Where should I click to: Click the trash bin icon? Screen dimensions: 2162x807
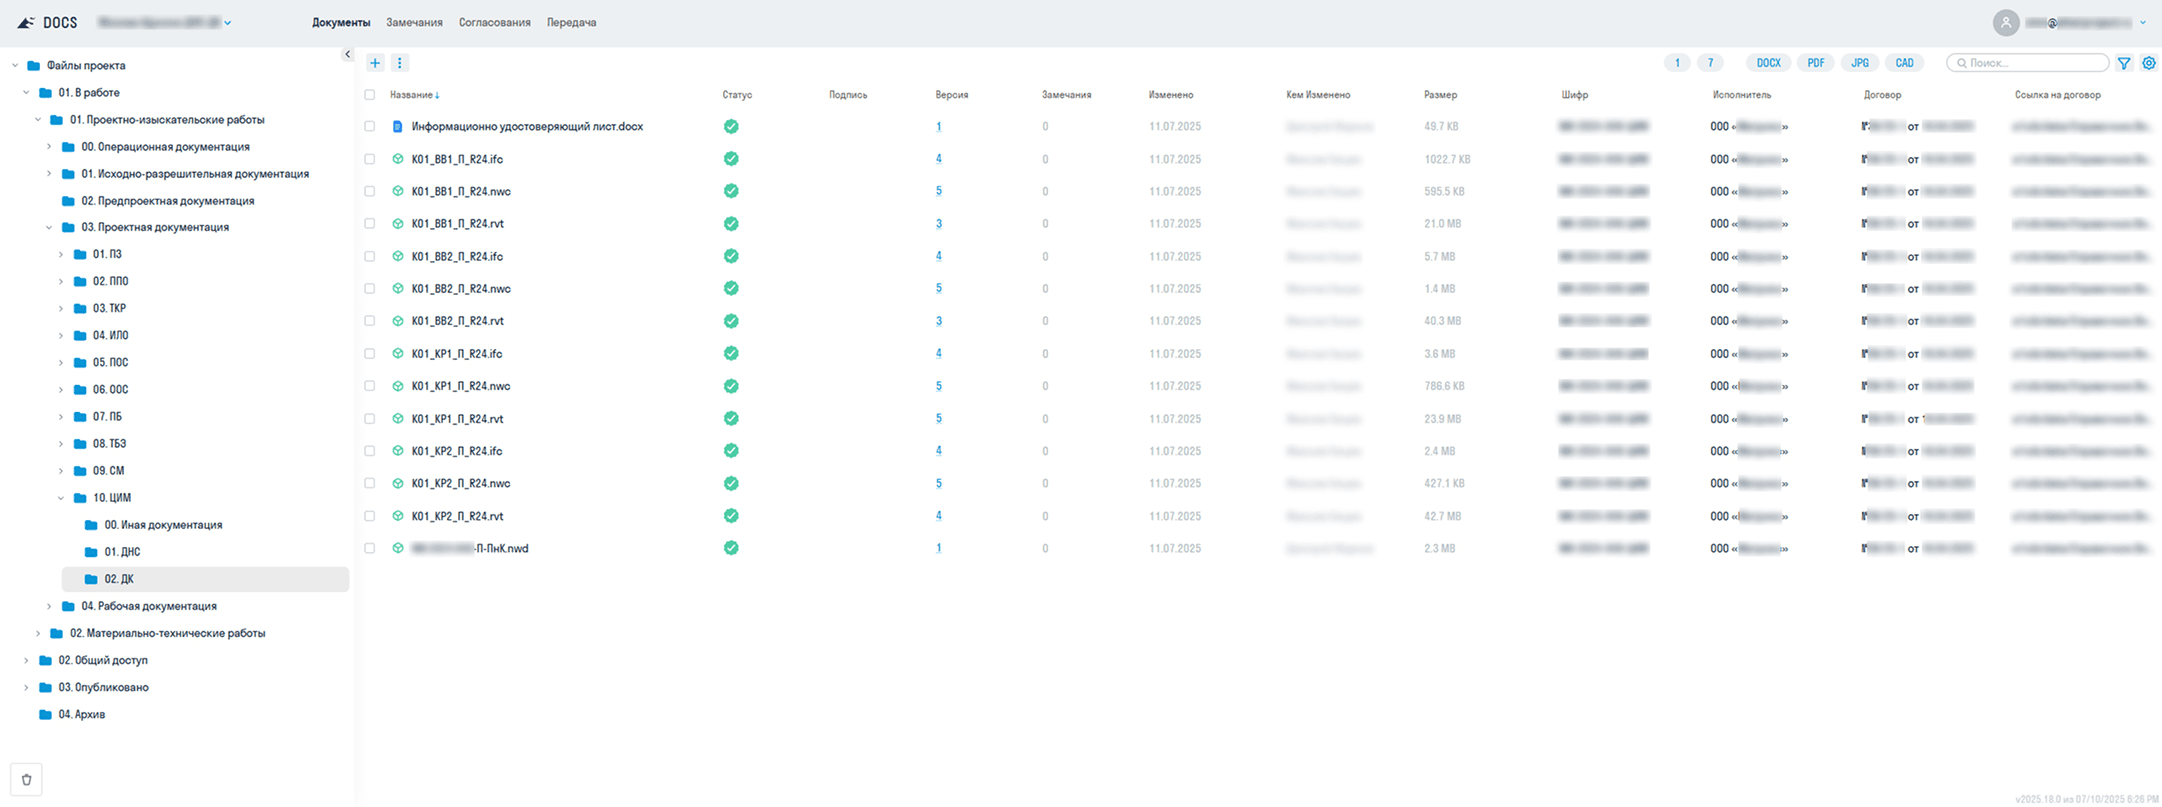coord(27,780)
